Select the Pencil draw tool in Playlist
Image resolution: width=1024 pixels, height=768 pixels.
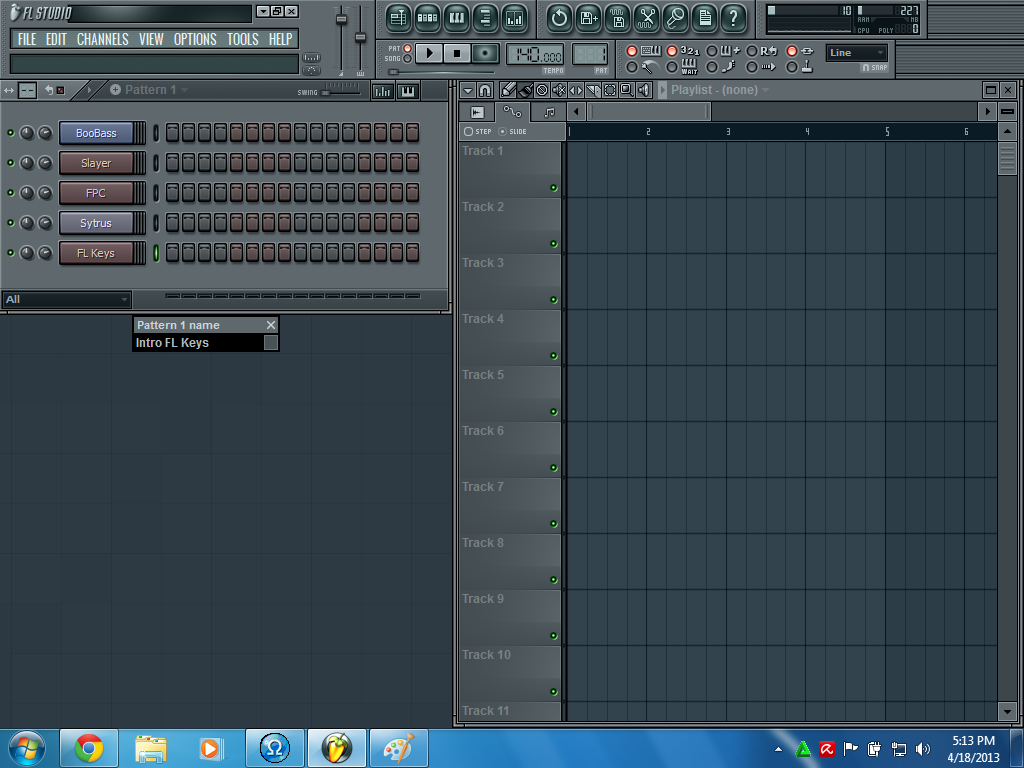coord(508,90)
